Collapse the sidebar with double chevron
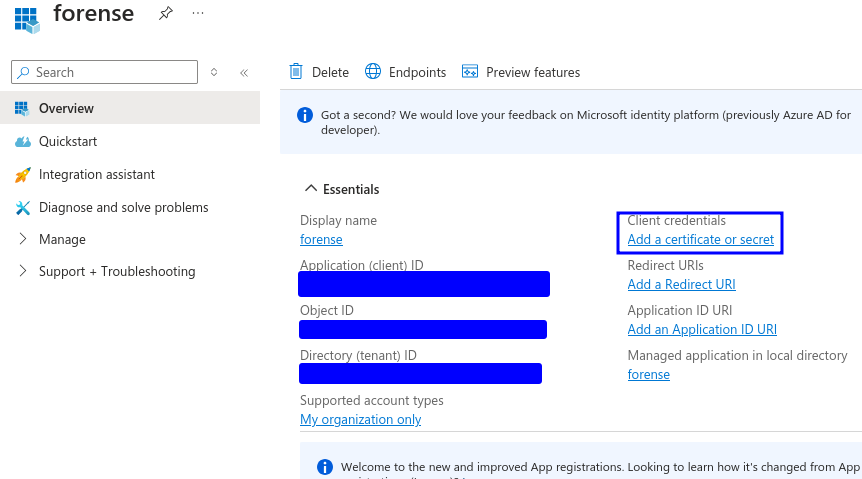Screen dimensions: 862x479 coord(244,73)
